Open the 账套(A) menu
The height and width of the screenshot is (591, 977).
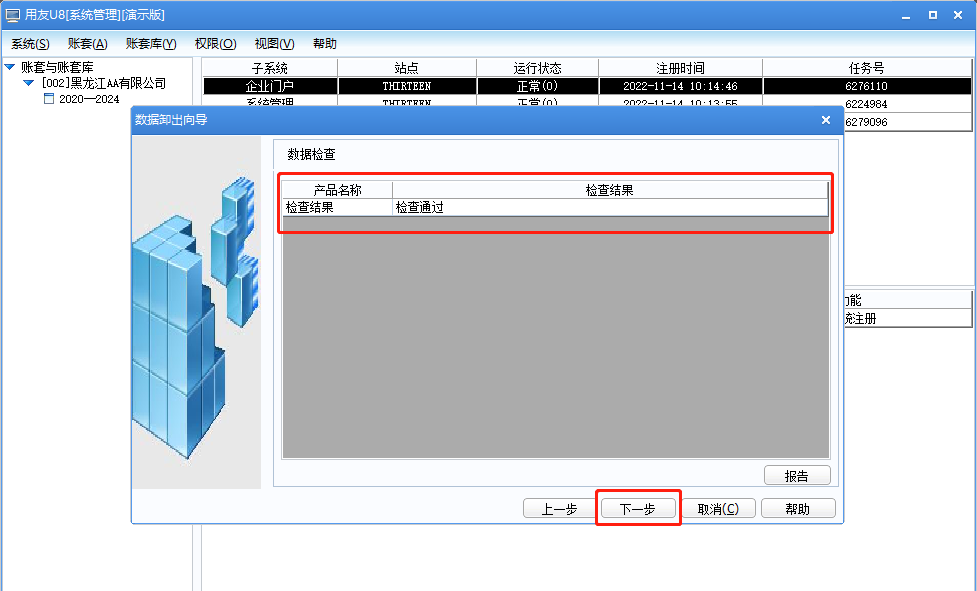(87, 44)
